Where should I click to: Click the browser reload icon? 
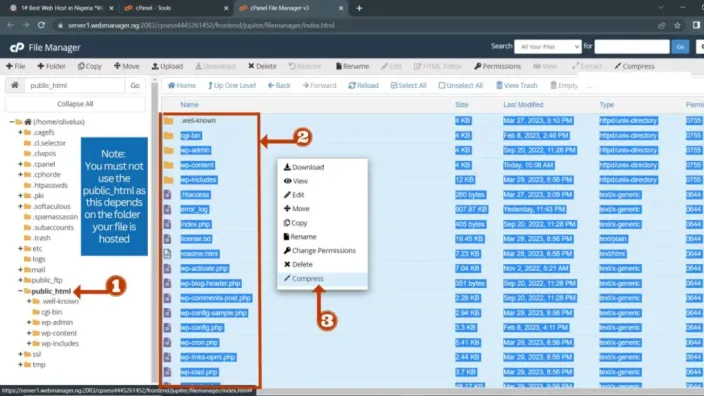(x=41, y=25)
